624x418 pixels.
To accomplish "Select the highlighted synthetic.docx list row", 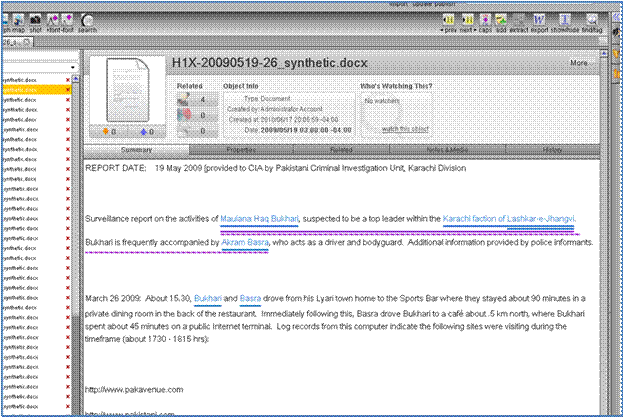I will [37, 90].
